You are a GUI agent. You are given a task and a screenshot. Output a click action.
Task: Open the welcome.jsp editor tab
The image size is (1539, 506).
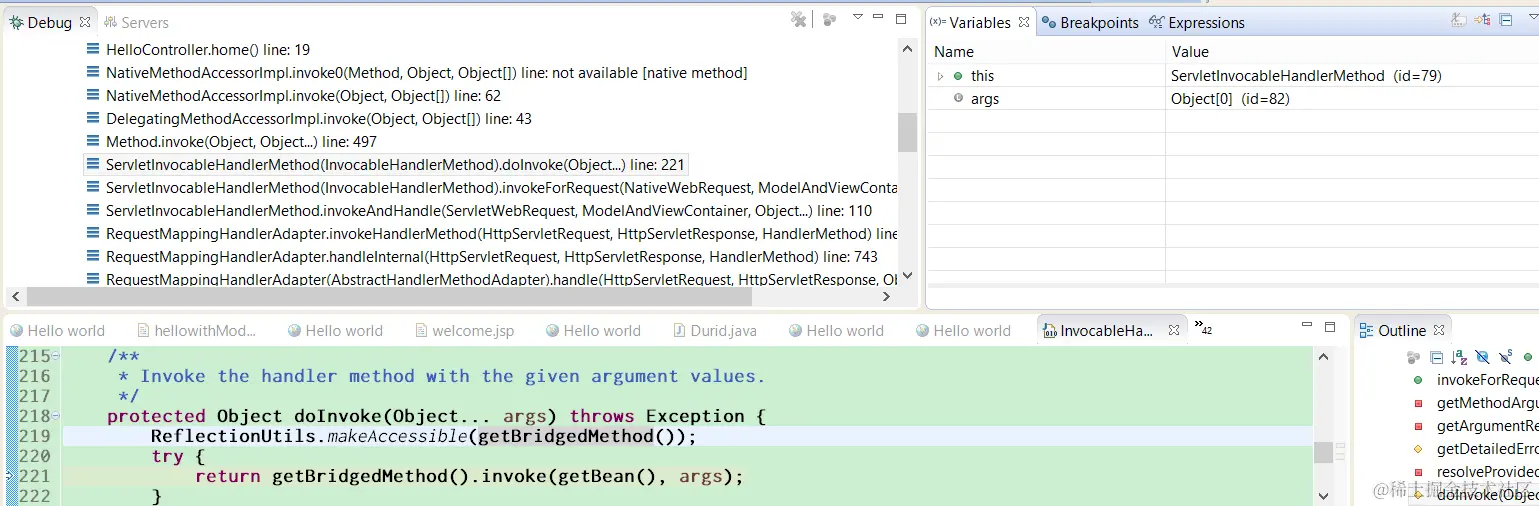(x=463, y=331)
